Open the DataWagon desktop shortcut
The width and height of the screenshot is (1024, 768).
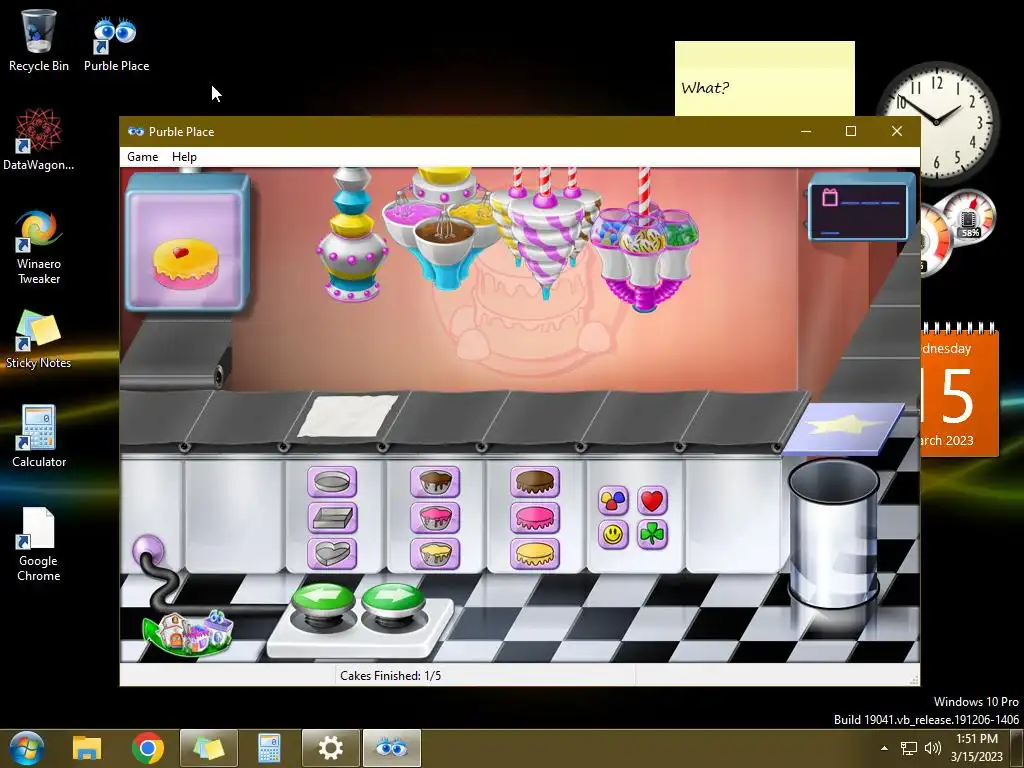click(39, 140)
